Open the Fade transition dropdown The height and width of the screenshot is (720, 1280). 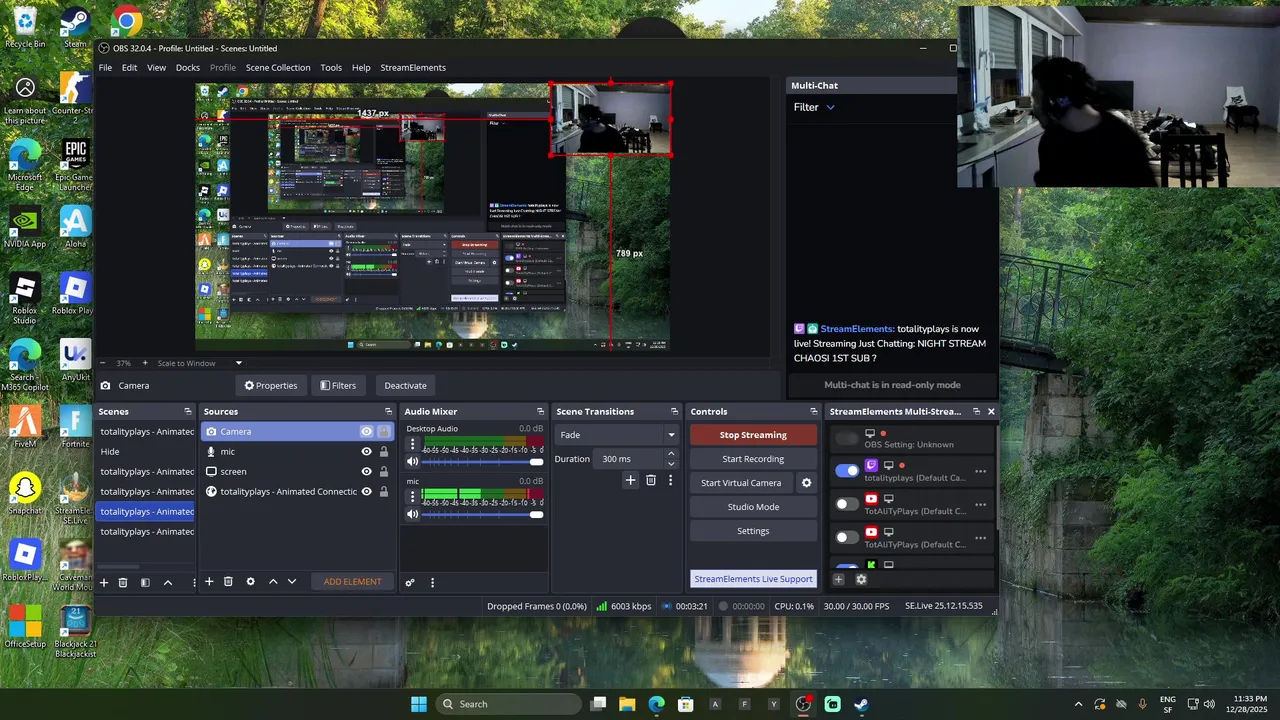point(617,435)
